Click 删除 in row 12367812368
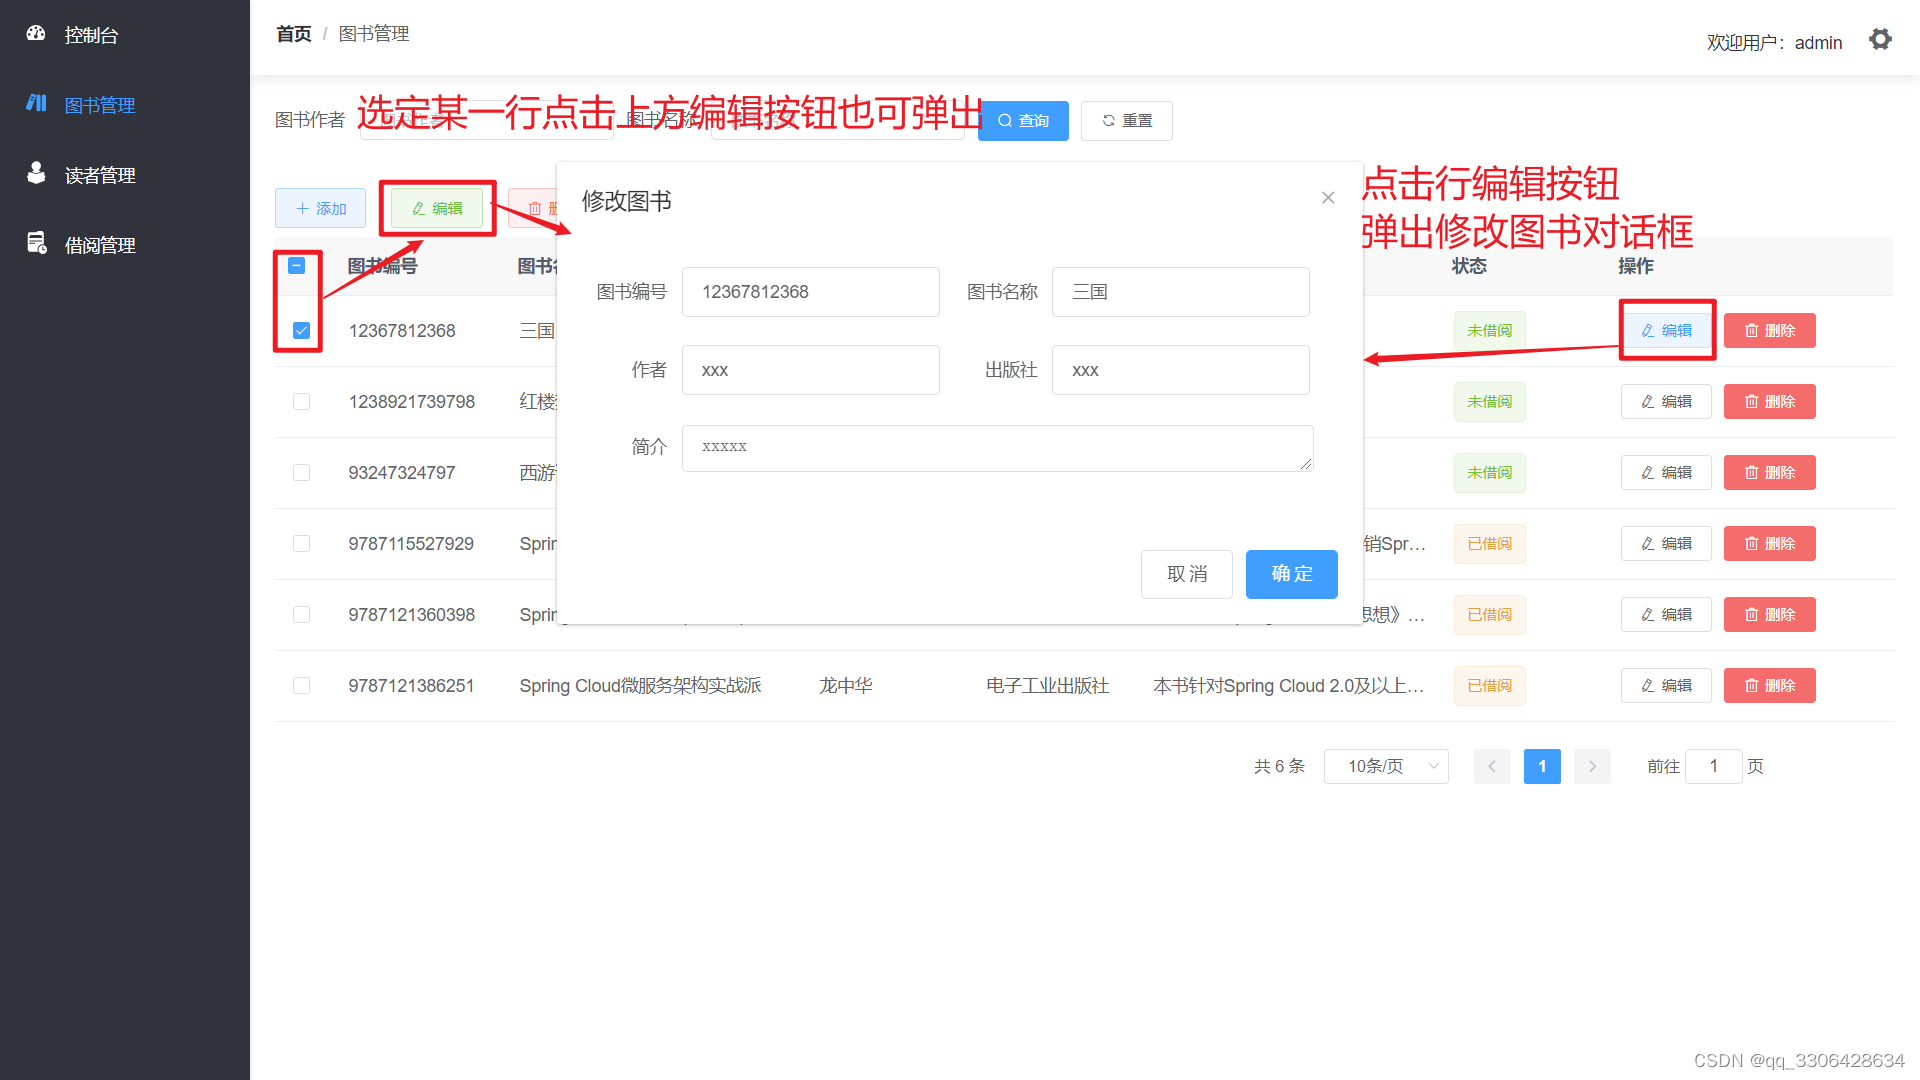This screenshot has width=1920, height=1080. [x=1770, y=331]
